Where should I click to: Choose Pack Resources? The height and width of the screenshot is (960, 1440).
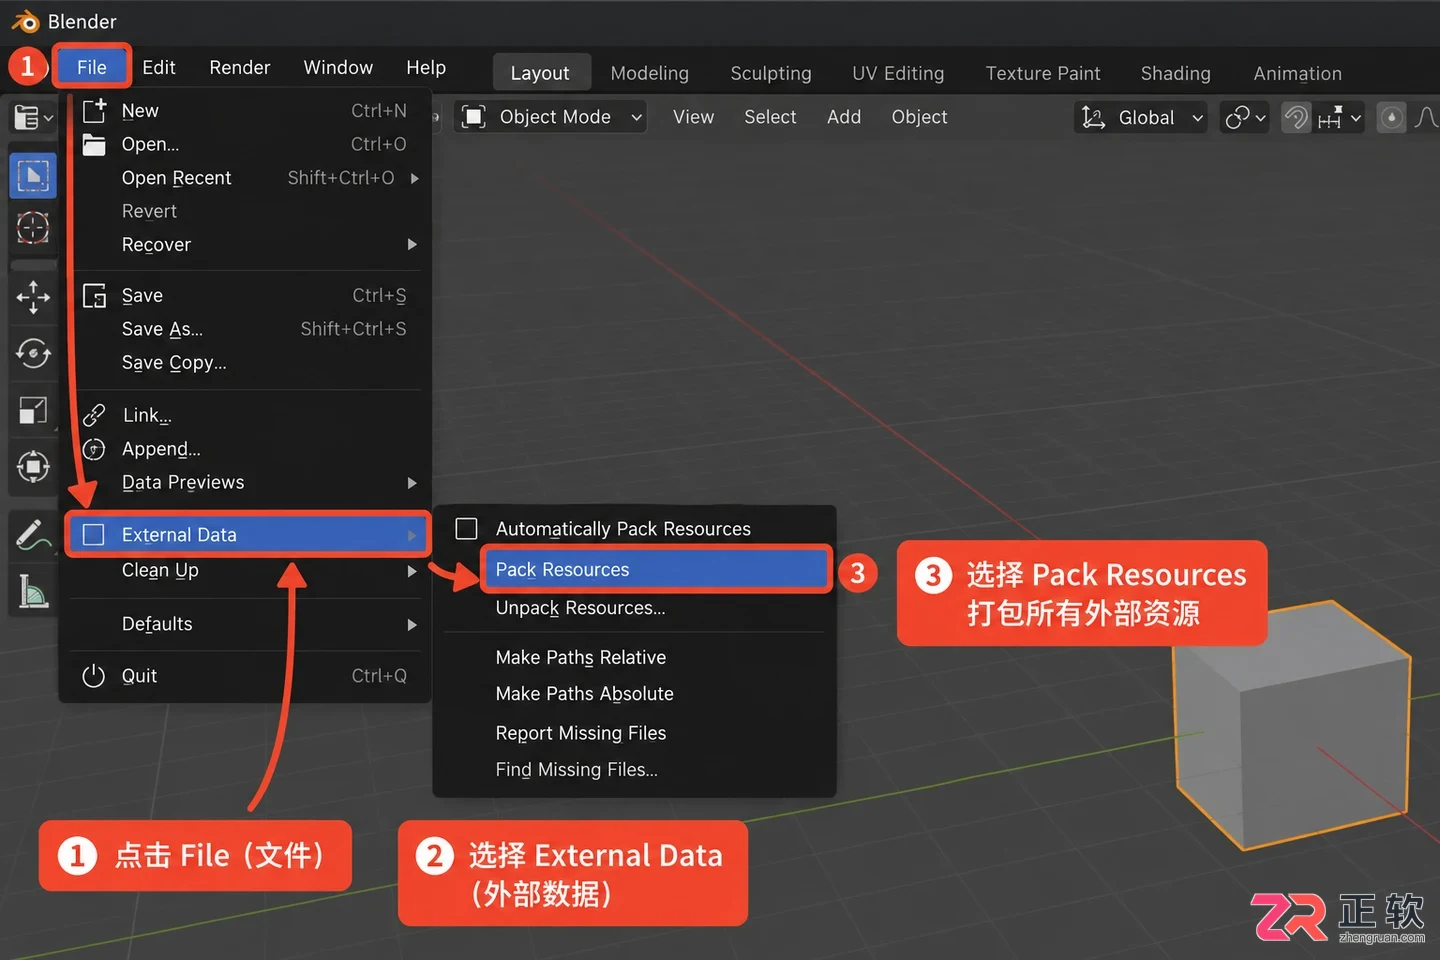(656, 569)
